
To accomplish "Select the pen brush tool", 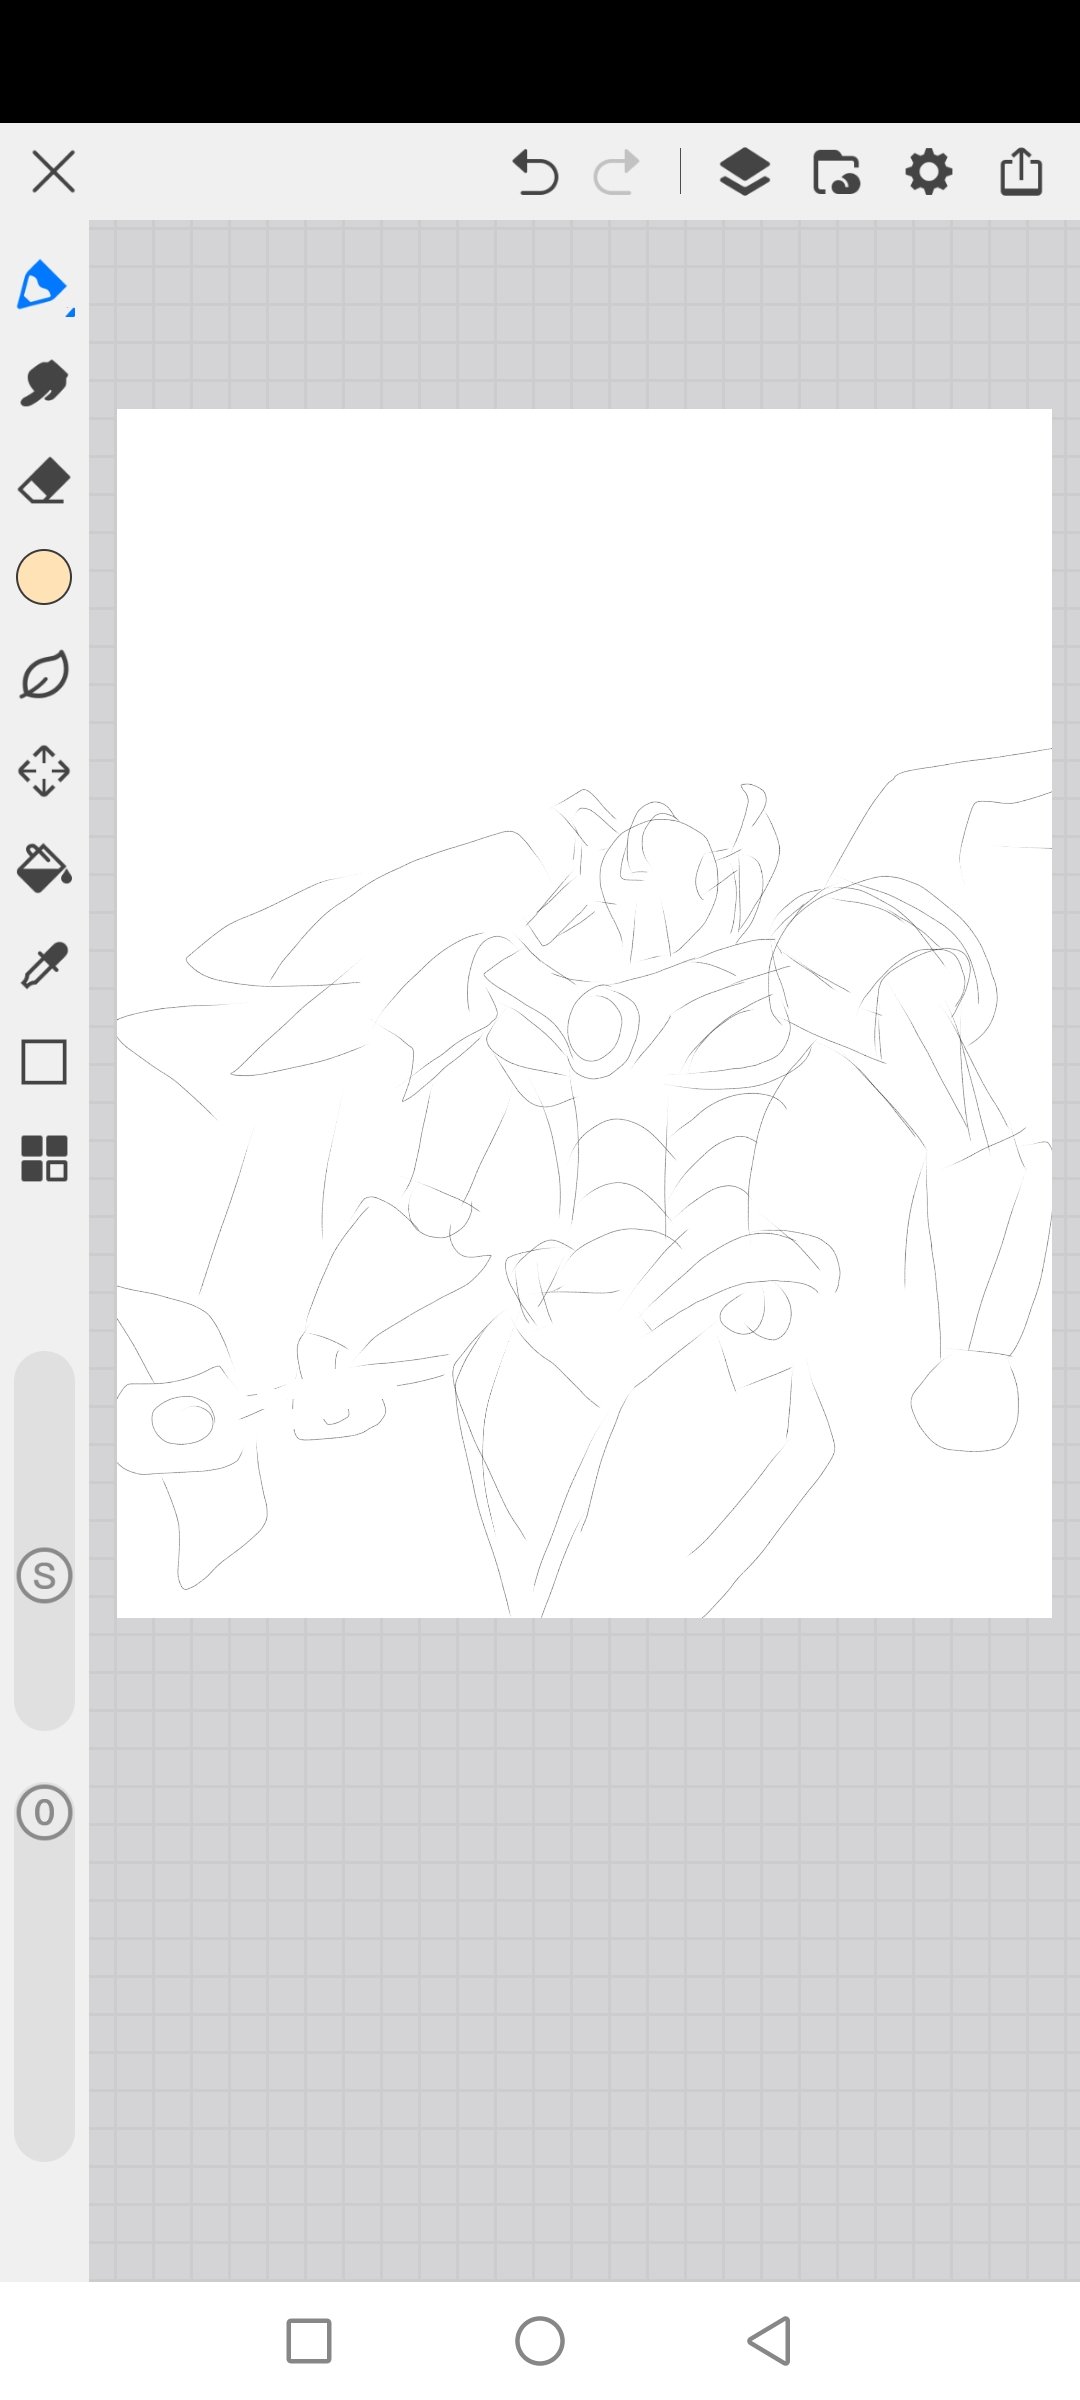I will pyautogui.click(x=43, y=286).
